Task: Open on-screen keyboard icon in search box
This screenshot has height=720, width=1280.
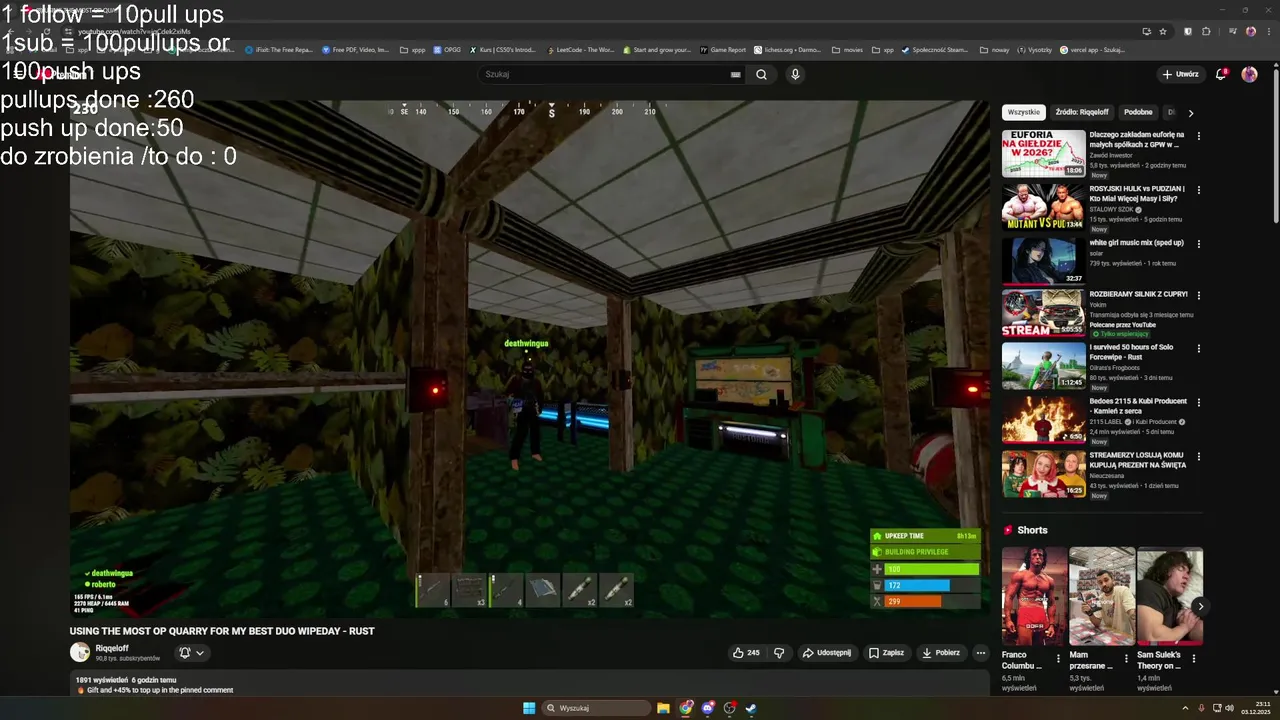Action: click(735, 74)
